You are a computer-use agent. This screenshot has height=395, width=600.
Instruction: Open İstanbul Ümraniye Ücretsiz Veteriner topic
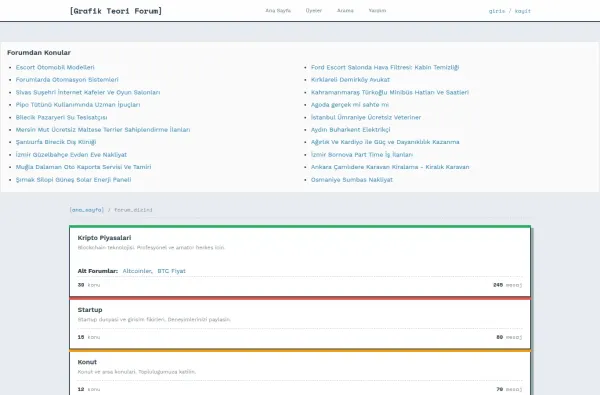pos(366,117)
